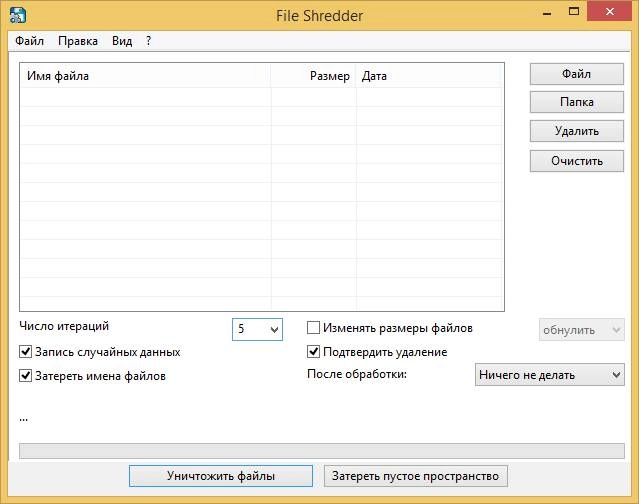Minimize the File Shredder window

[547, 13]
